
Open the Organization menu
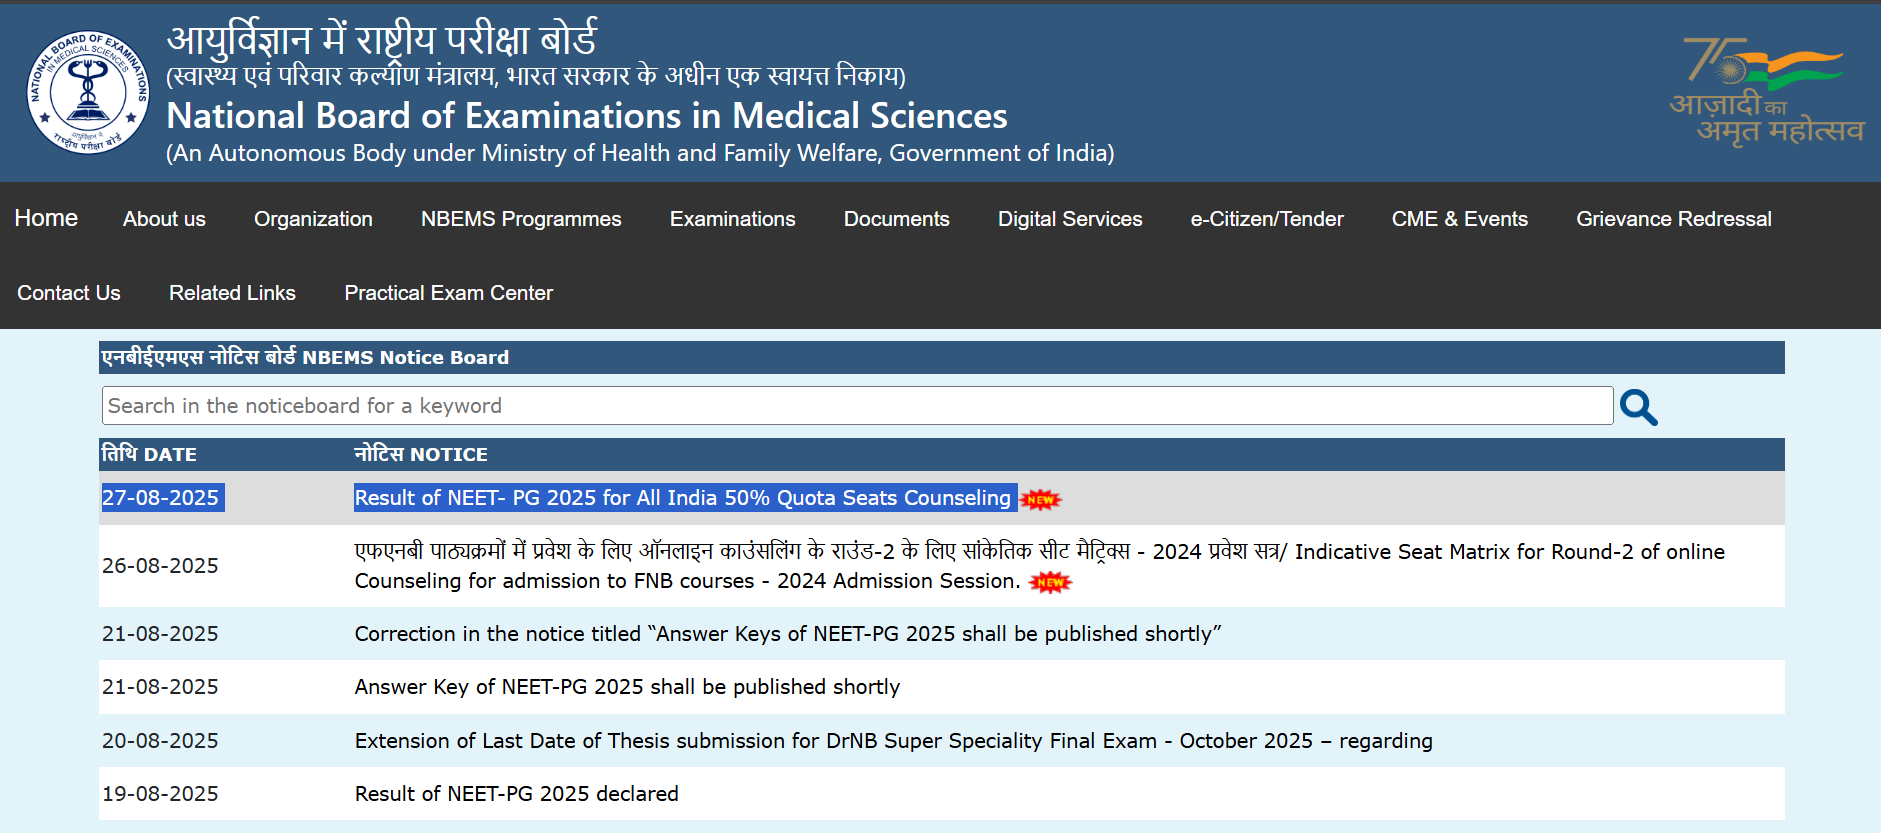pos(313,219)
